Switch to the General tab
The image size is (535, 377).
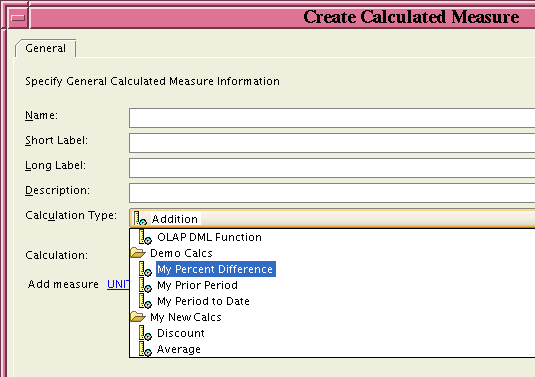tap(45, 48)
